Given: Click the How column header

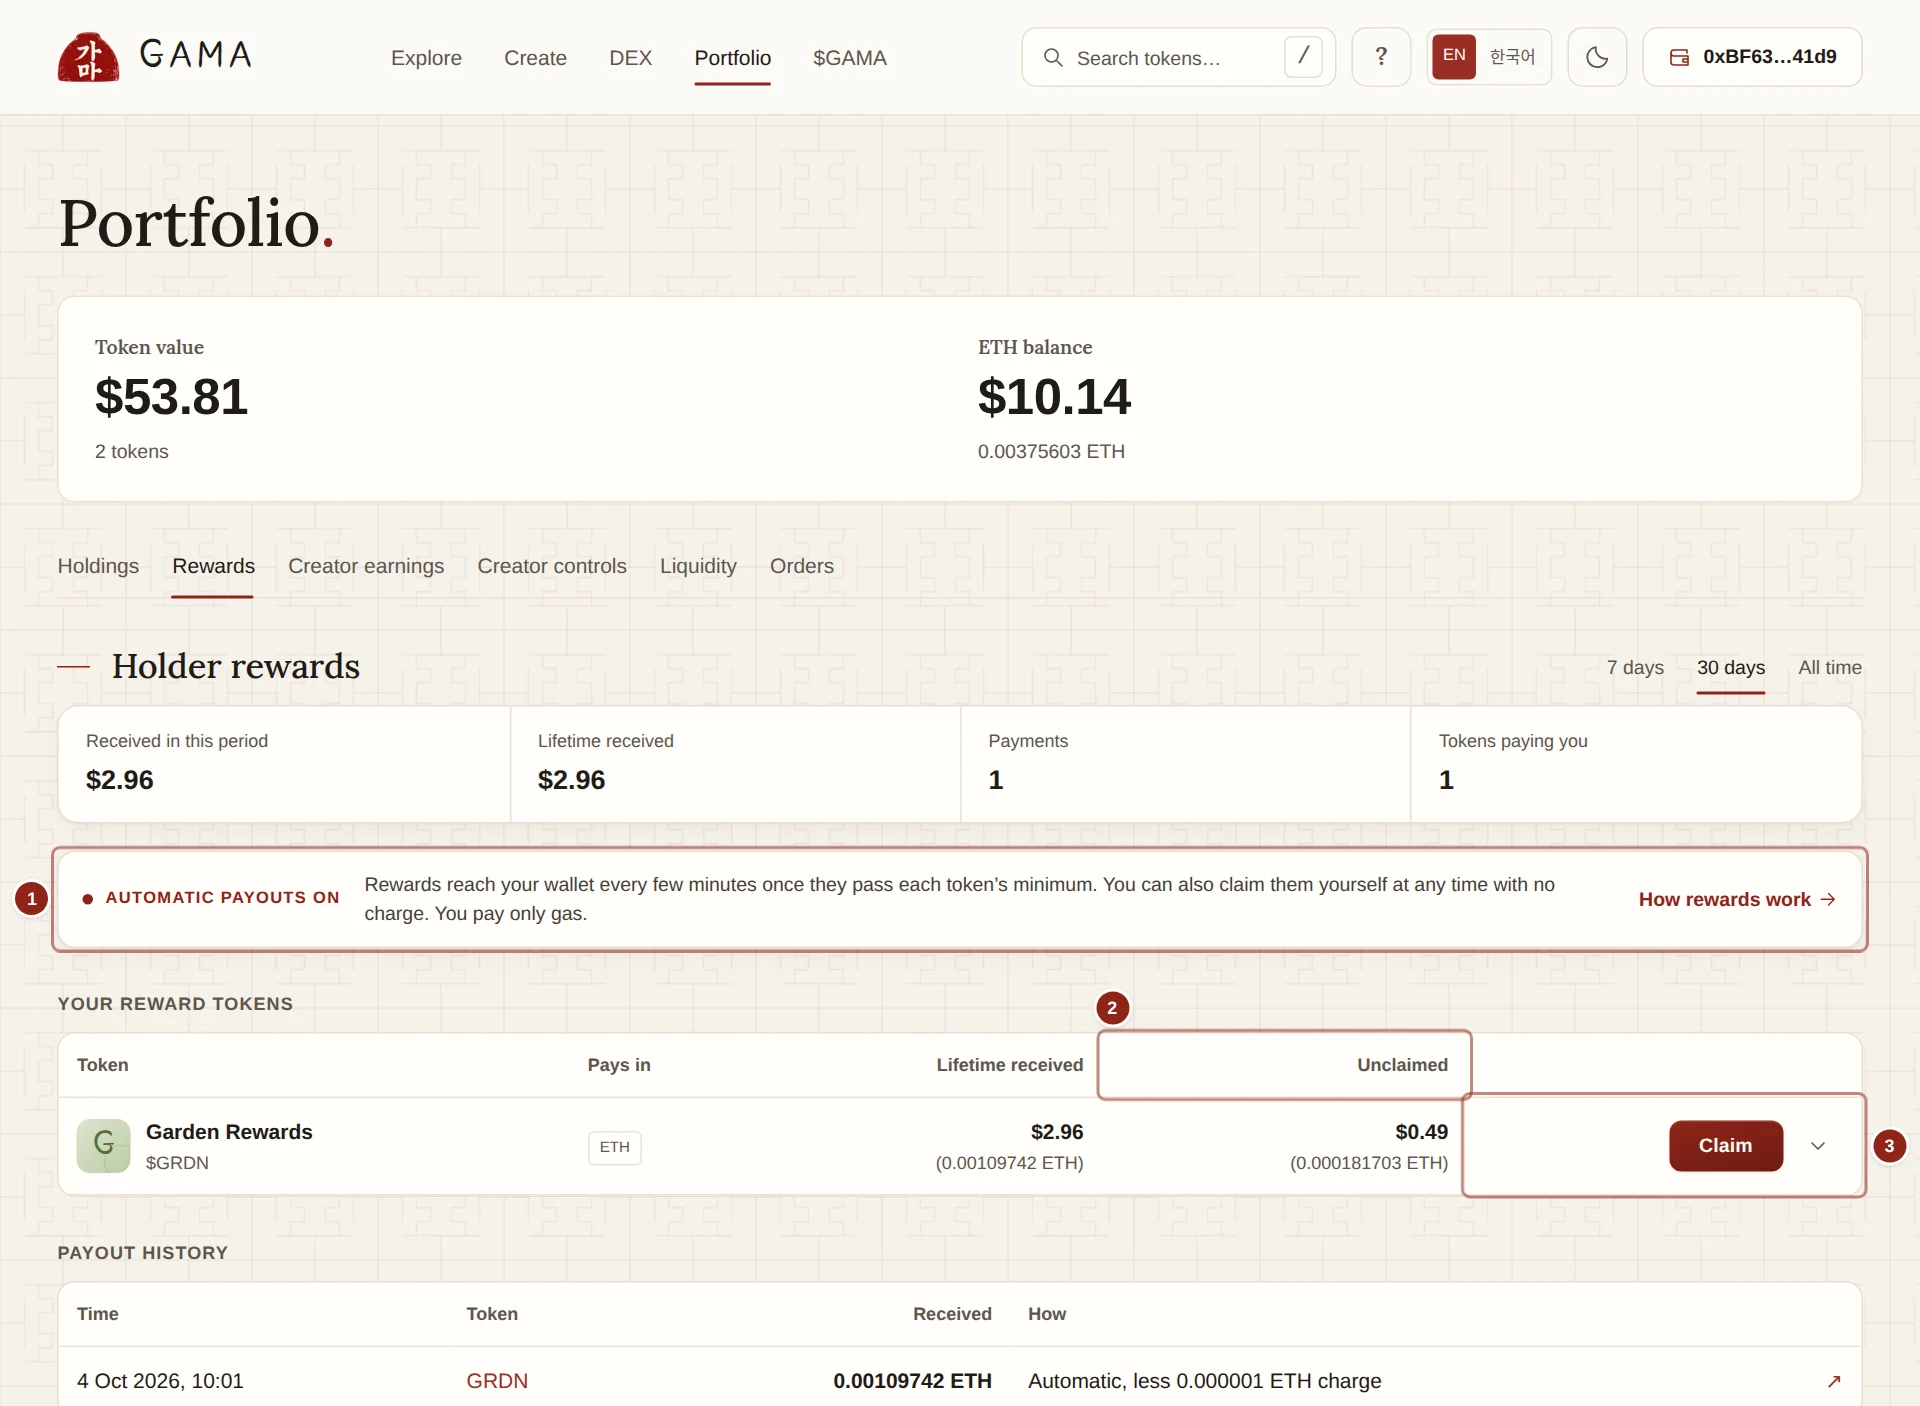Looking at the screenshot, I should point(1047,1314).
